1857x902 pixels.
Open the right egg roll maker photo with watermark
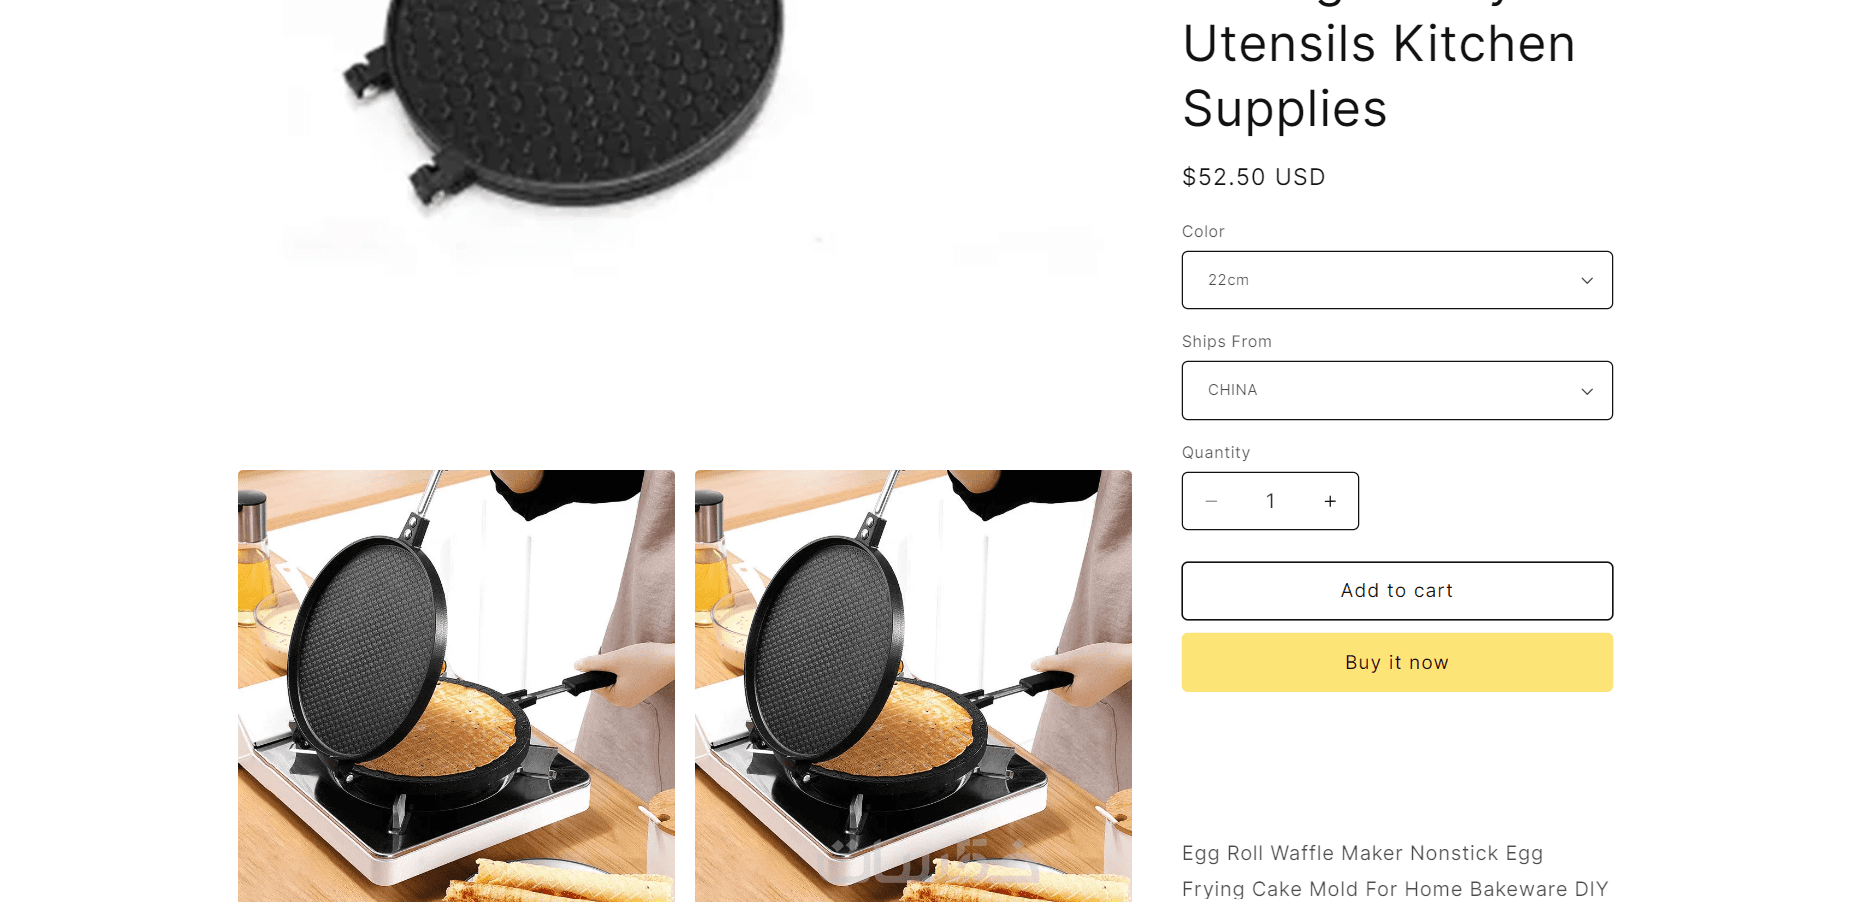click(x=913, y=686)
